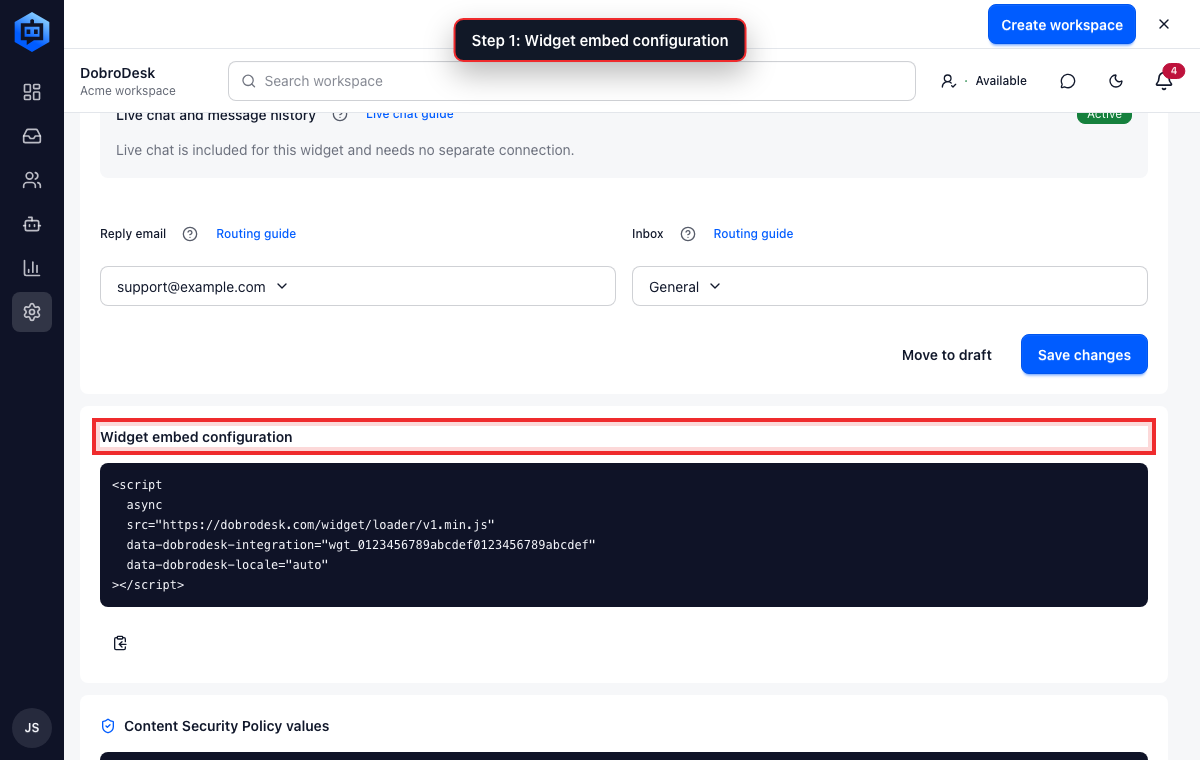Click Create workspace button
Screen dimensions: 1200x760
[x=1062, y=25]
